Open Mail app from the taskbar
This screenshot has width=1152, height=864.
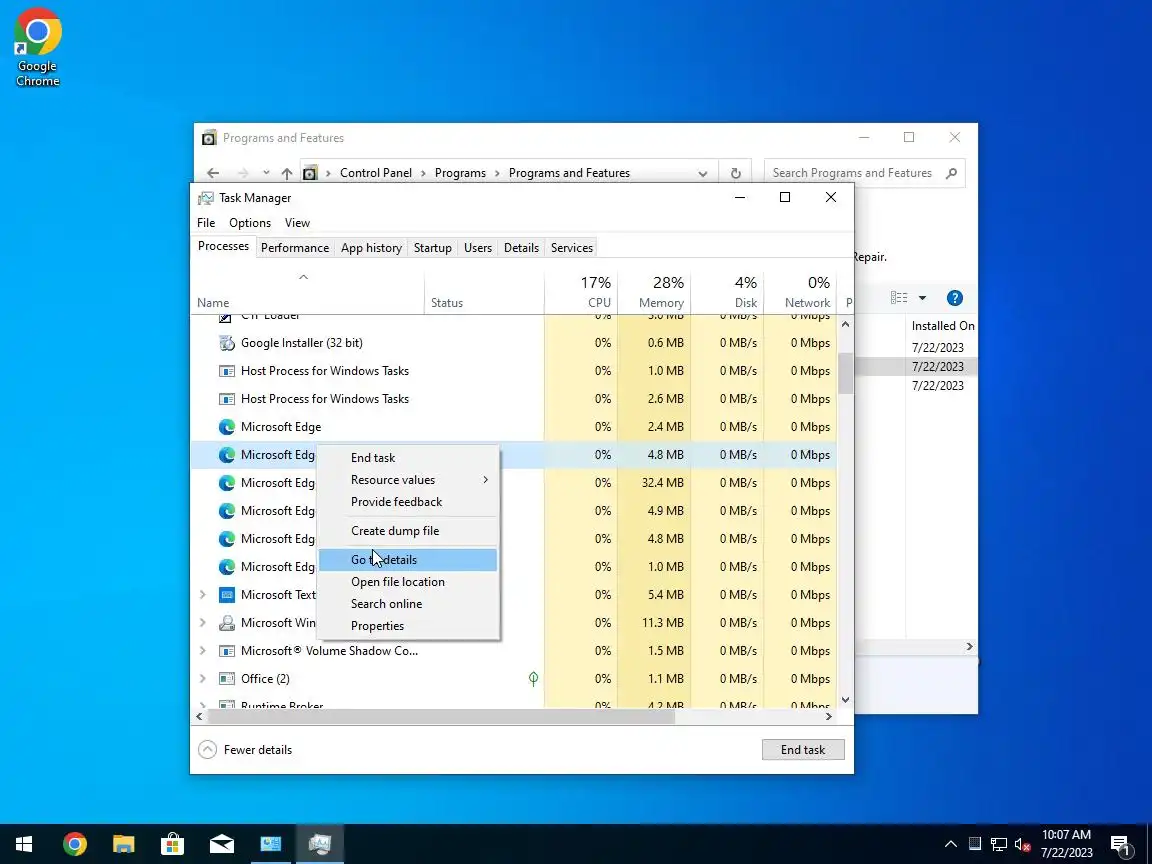point(222,844)
